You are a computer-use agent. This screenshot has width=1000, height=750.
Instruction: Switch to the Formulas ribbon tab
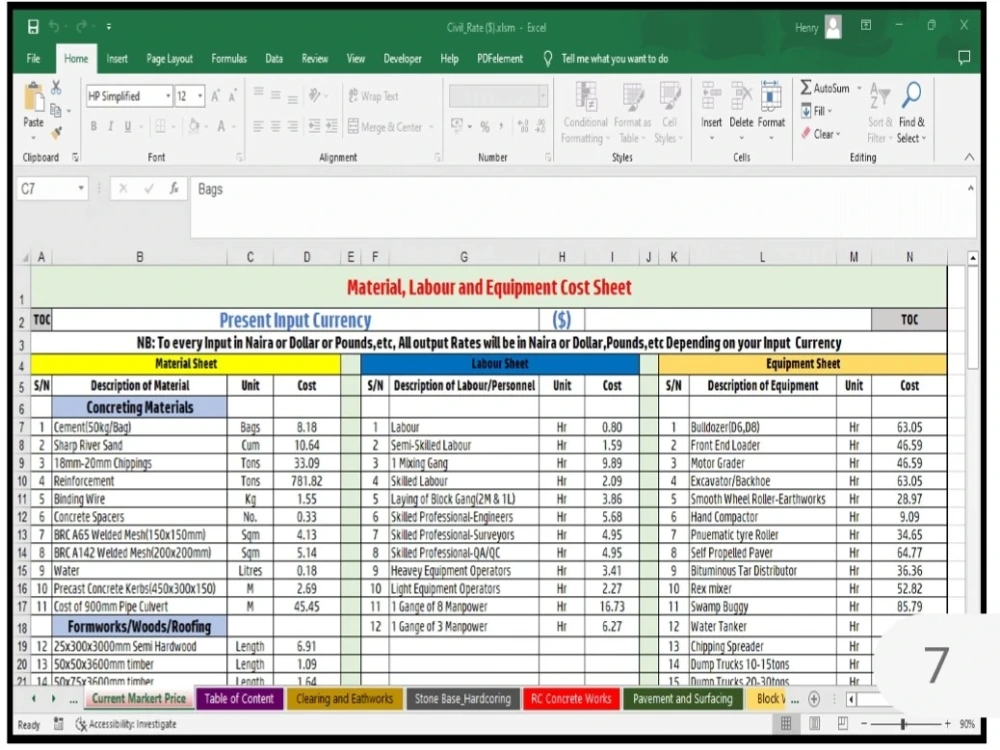pos(229,59)
